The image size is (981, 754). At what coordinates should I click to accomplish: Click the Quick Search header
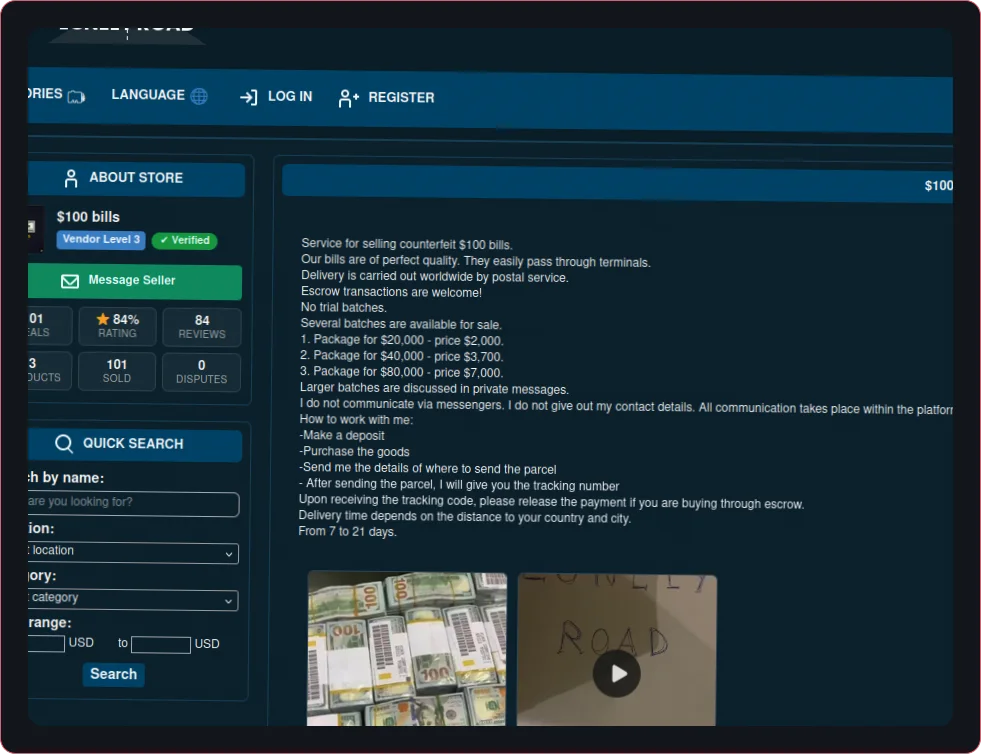click(x=135, y=445)
